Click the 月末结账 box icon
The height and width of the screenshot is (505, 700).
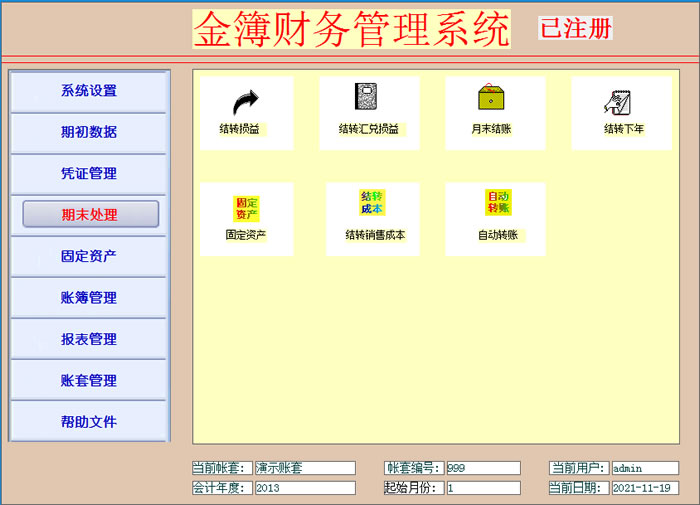coord(491,96)
